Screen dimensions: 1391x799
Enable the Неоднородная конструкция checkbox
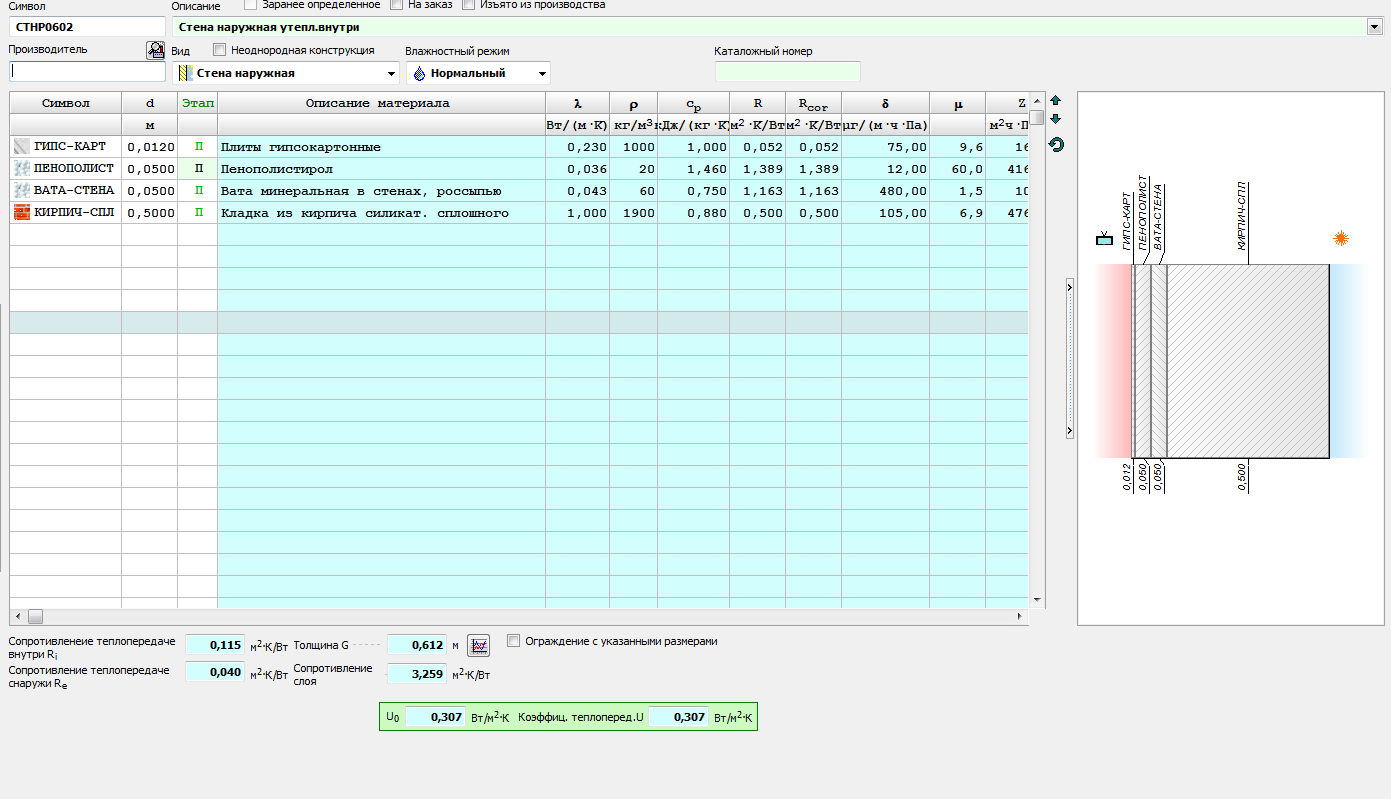(x=220, y=50)
